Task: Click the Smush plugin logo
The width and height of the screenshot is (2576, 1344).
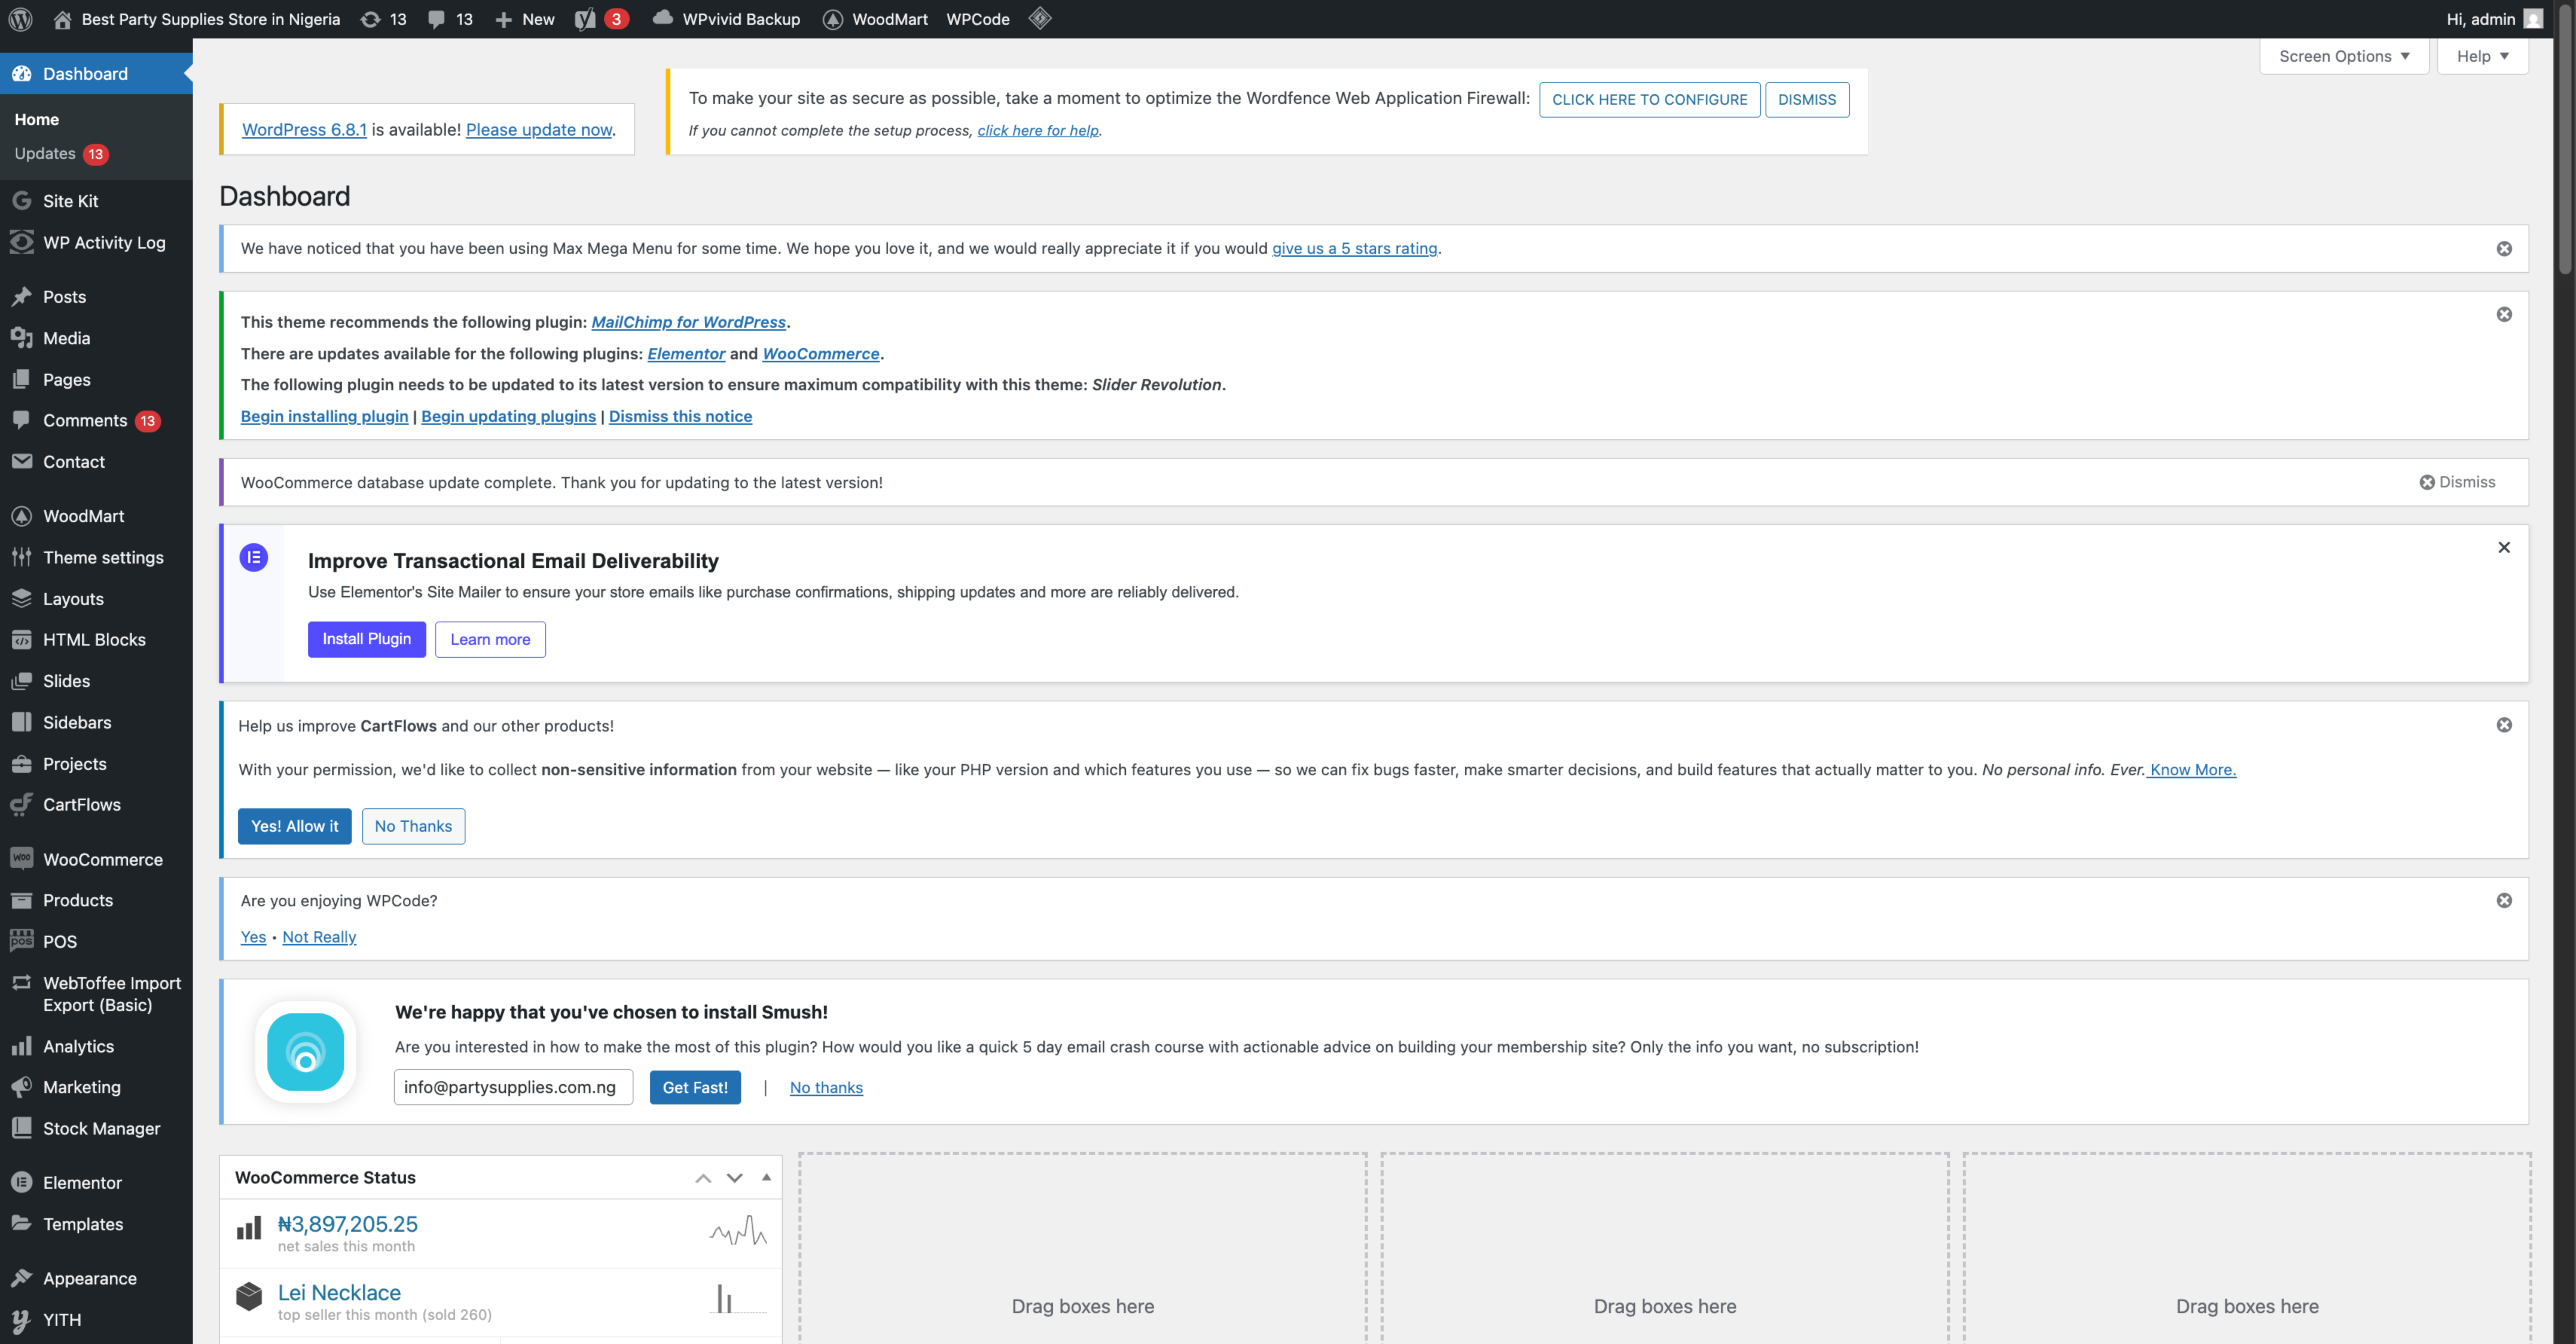Action: [306, 1052]
